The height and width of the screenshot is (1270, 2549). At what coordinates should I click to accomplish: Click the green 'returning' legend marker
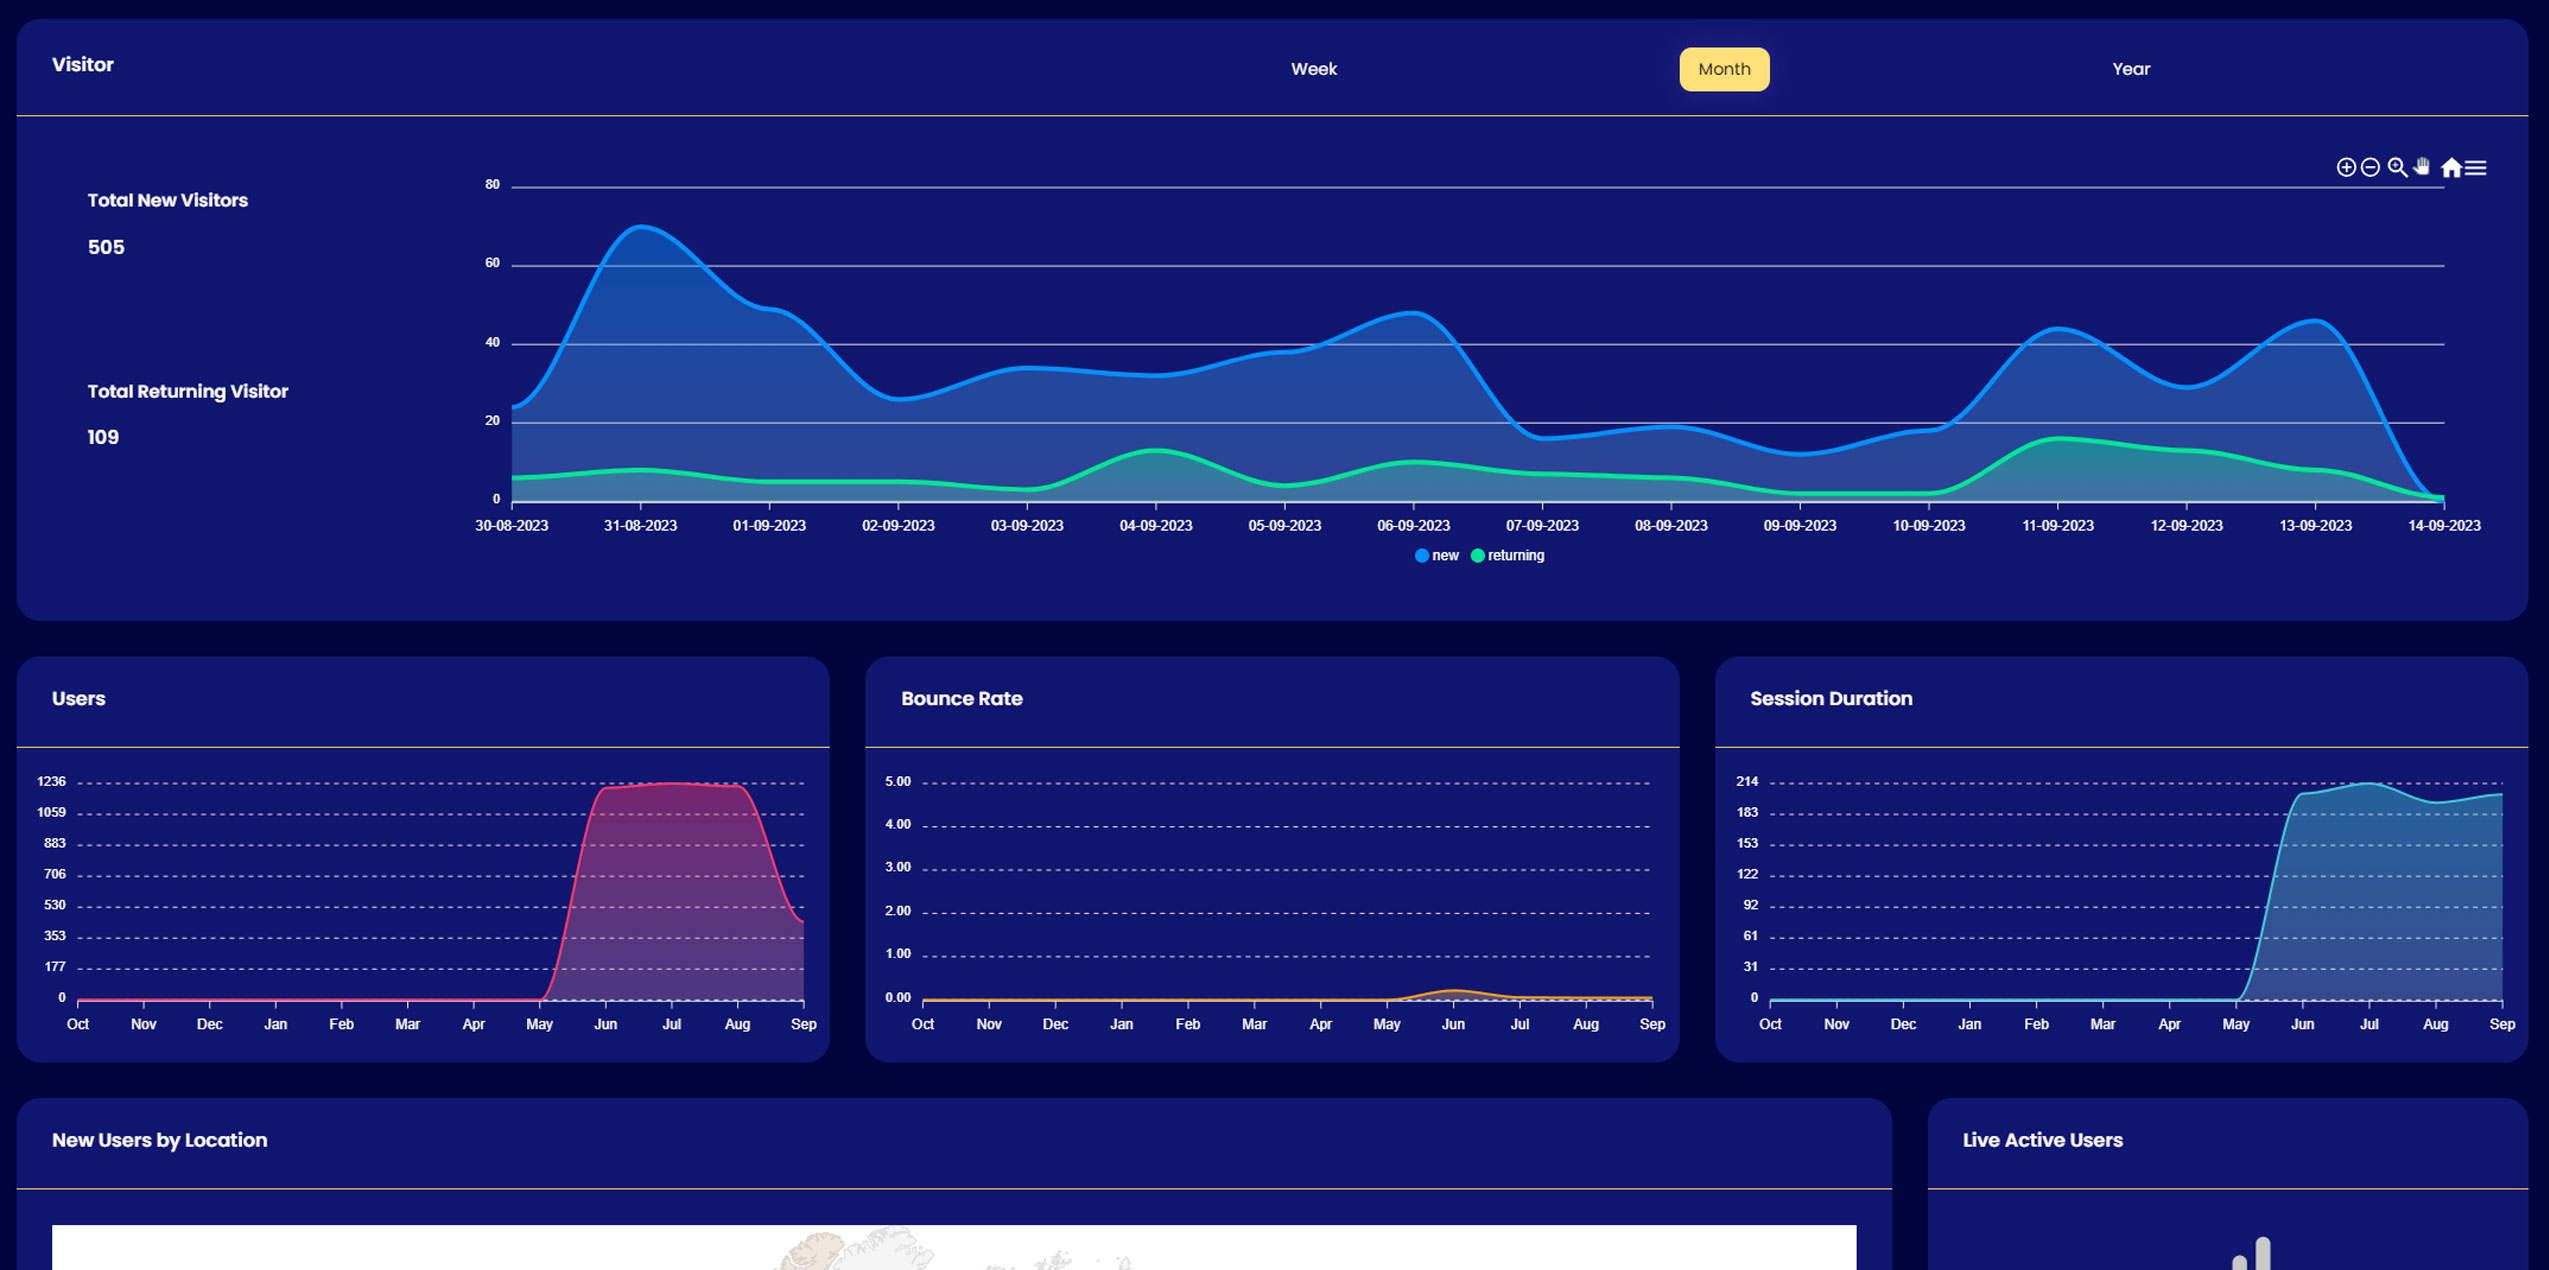coord(1477,556)
